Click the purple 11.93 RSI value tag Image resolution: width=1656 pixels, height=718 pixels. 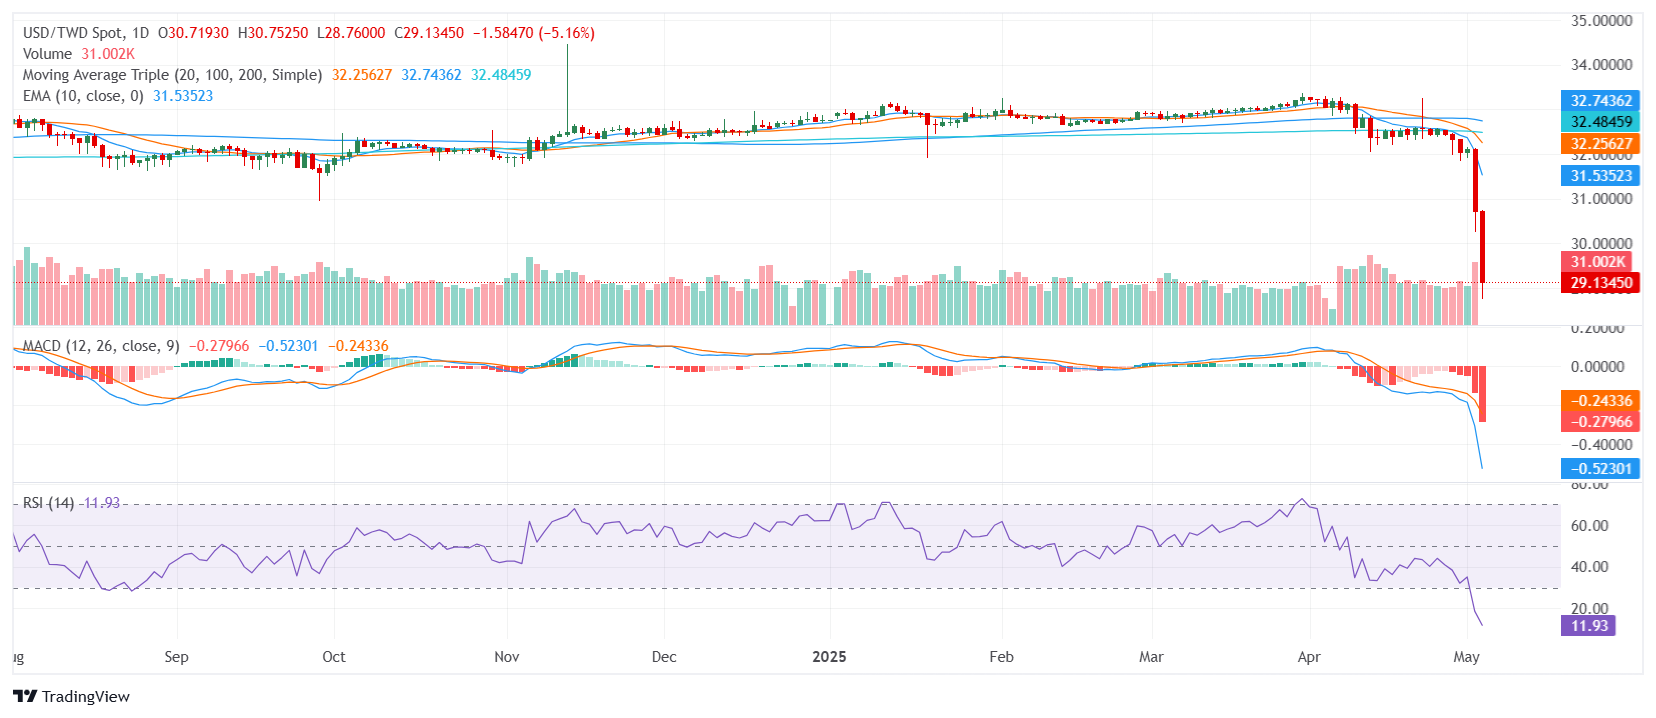(1588, 626)
